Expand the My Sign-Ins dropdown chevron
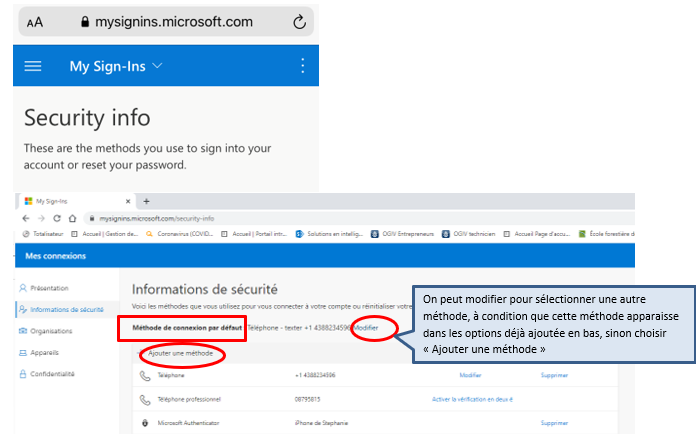 157,66
